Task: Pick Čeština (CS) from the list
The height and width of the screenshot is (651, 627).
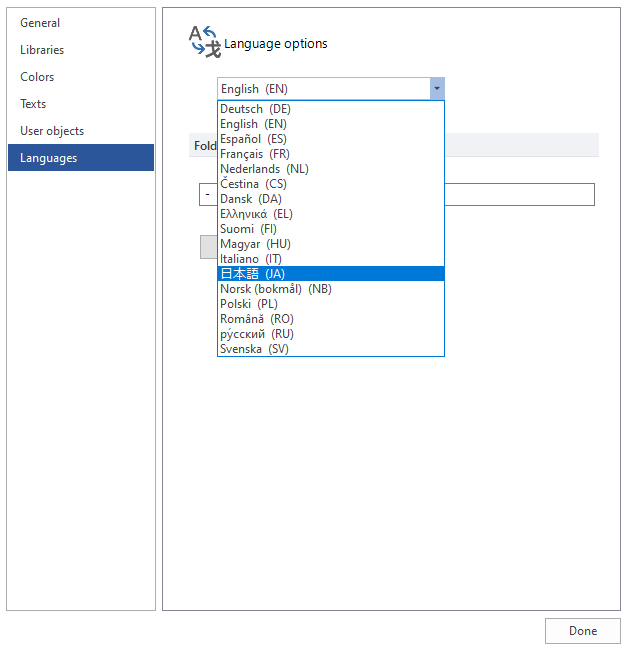Action: [x=331, y=184]
